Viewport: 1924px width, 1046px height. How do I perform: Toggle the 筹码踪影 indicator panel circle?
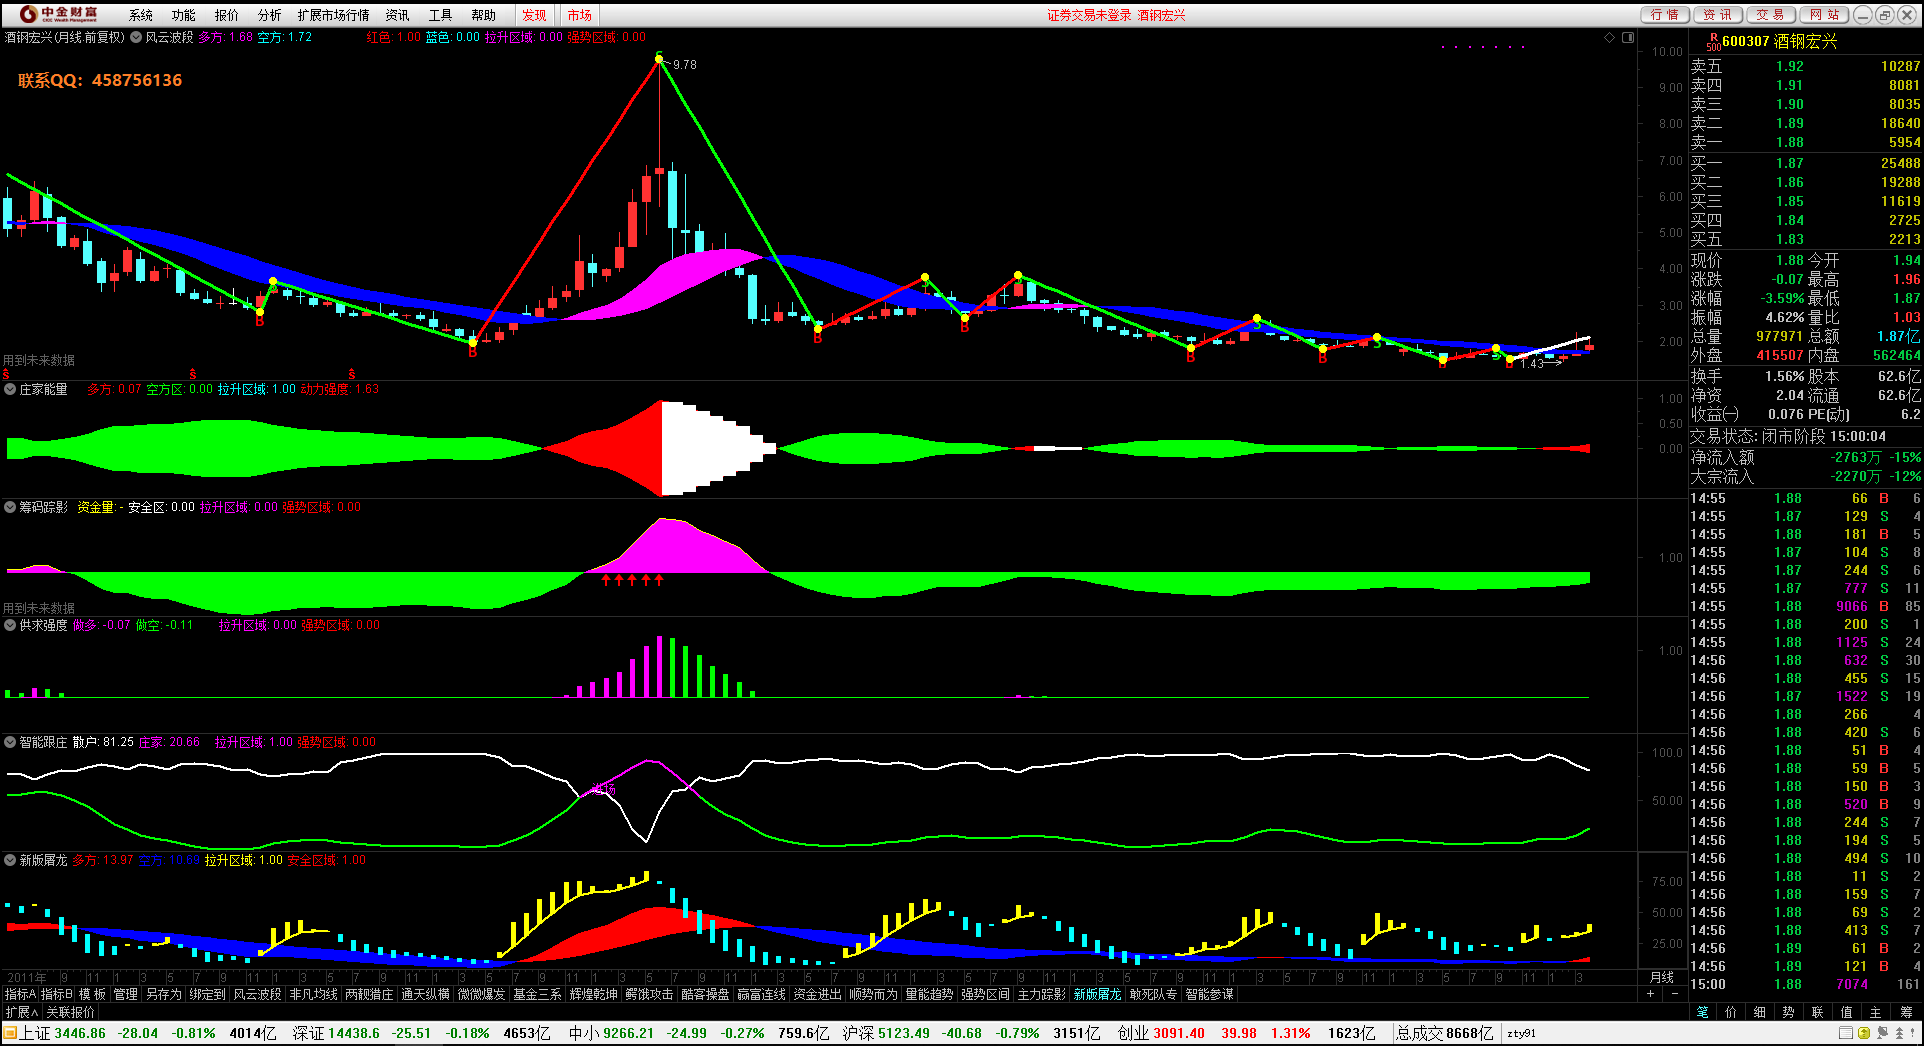10,507
